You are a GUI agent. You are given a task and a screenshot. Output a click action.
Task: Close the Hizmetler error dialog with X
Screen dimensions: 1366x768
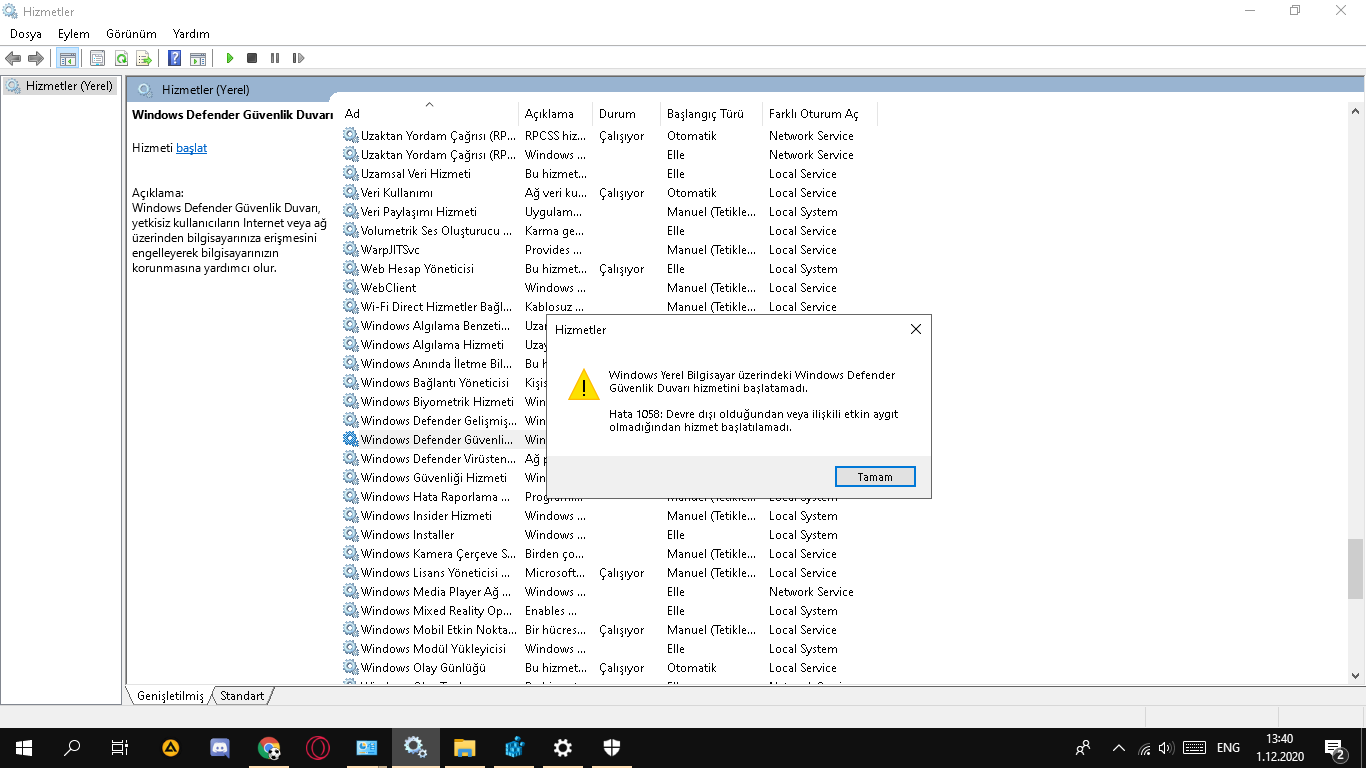pos(916,329)
